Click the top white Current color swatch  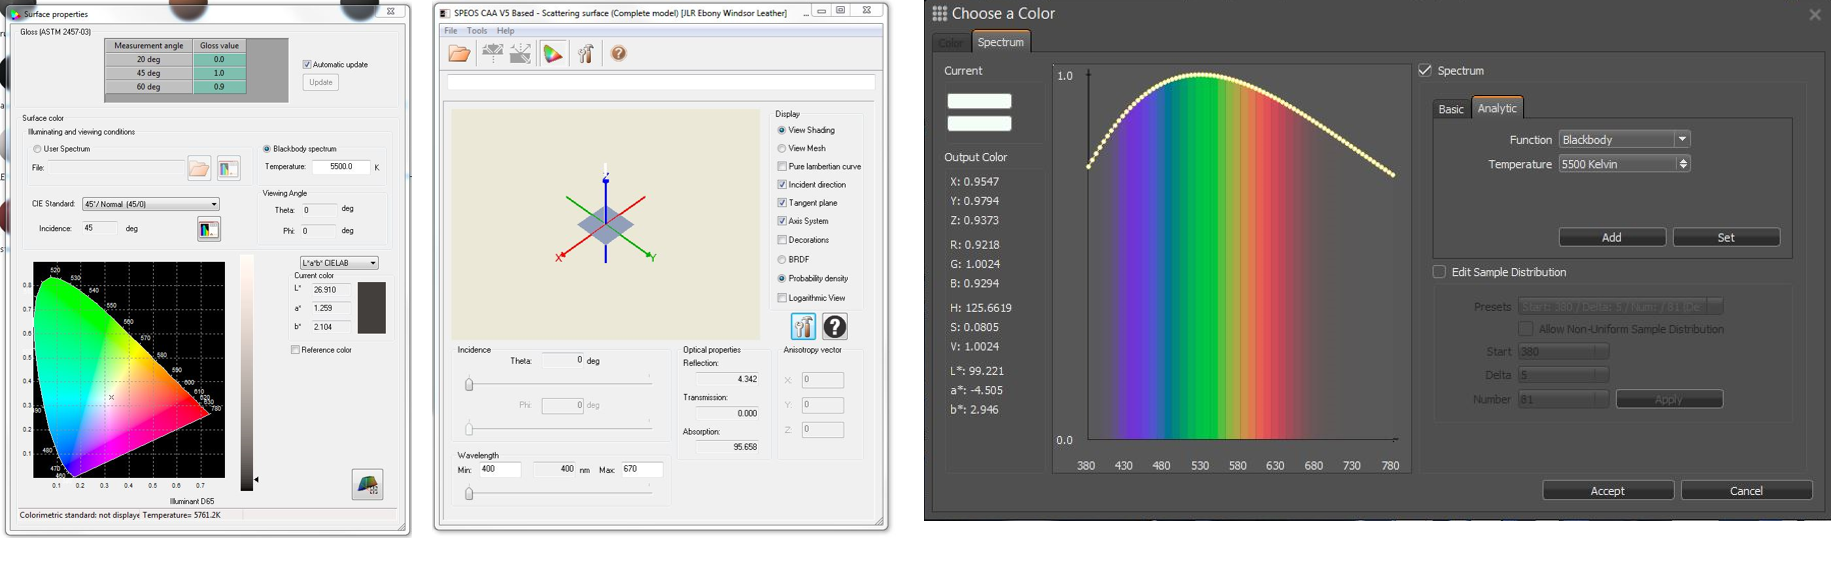click(x=979, y=101)
